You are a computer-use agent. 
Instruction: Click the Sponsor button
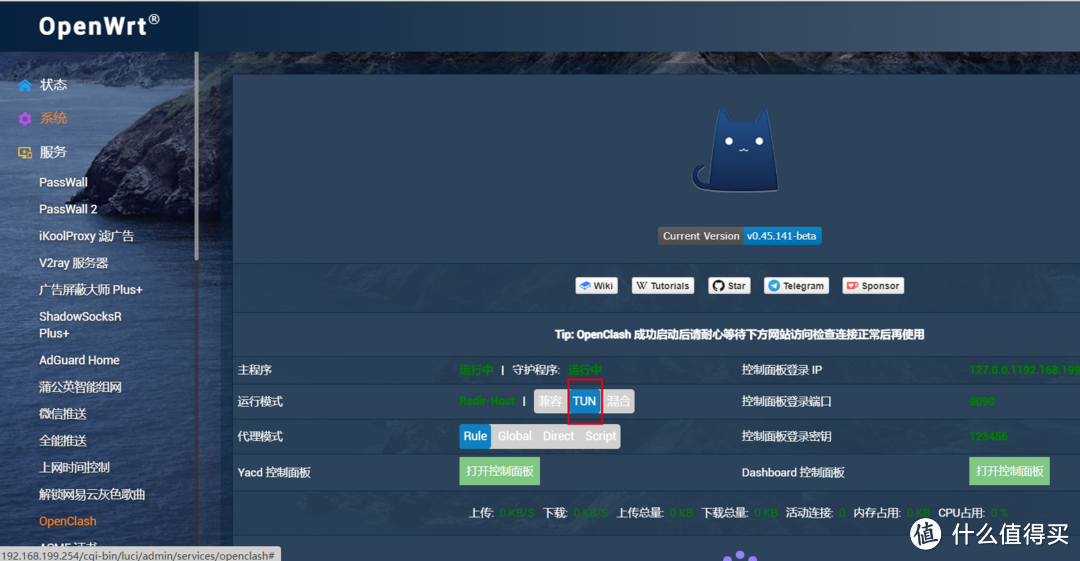click(x=873, y=285)
